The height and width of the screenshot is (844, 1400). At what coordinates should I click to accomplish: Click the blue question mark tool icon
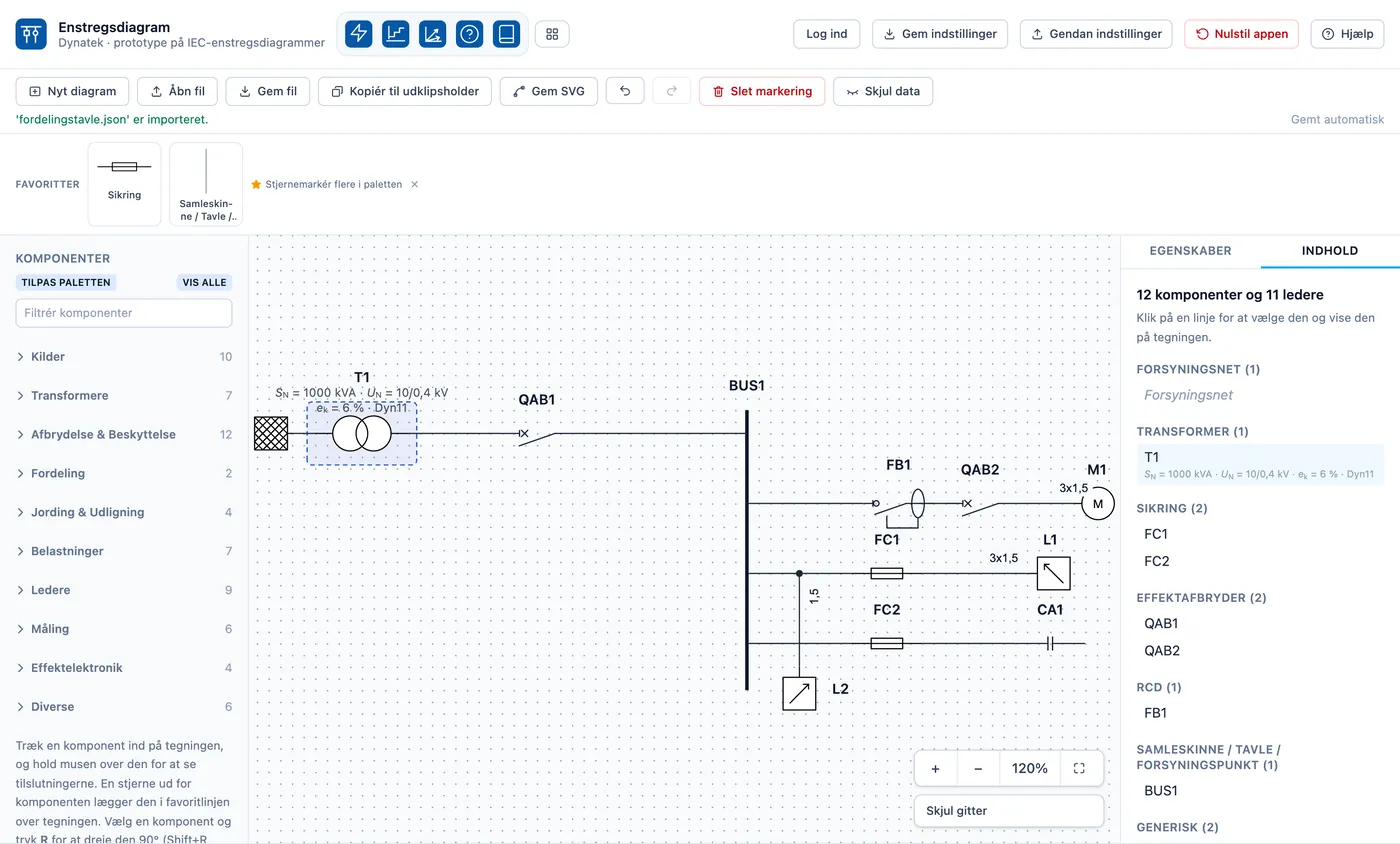470,34
